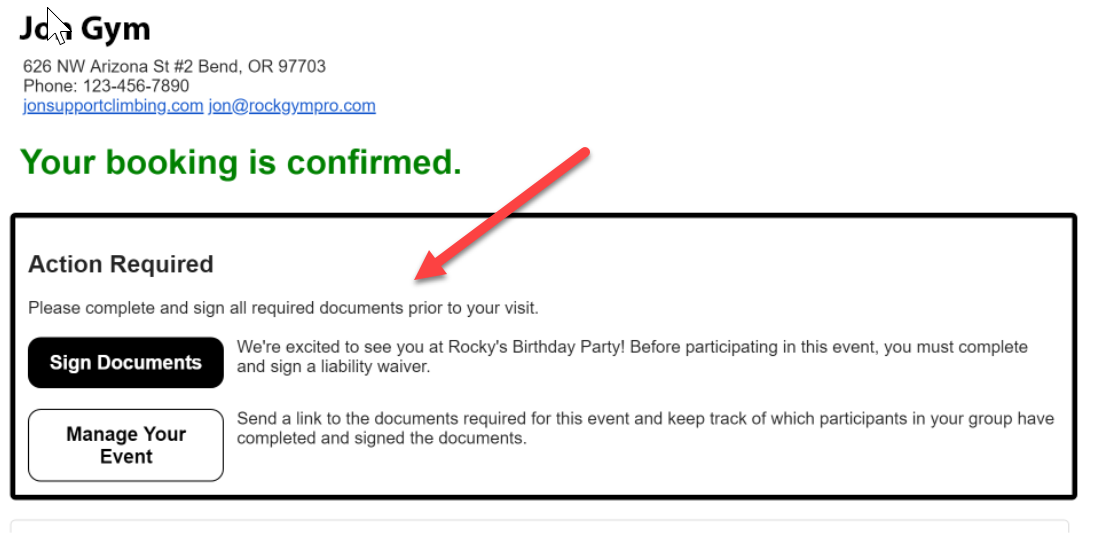The height and width of the screenshot is (535, 1096).
Task: Open the Manage Your Event button
Action: tap(126, 445)
